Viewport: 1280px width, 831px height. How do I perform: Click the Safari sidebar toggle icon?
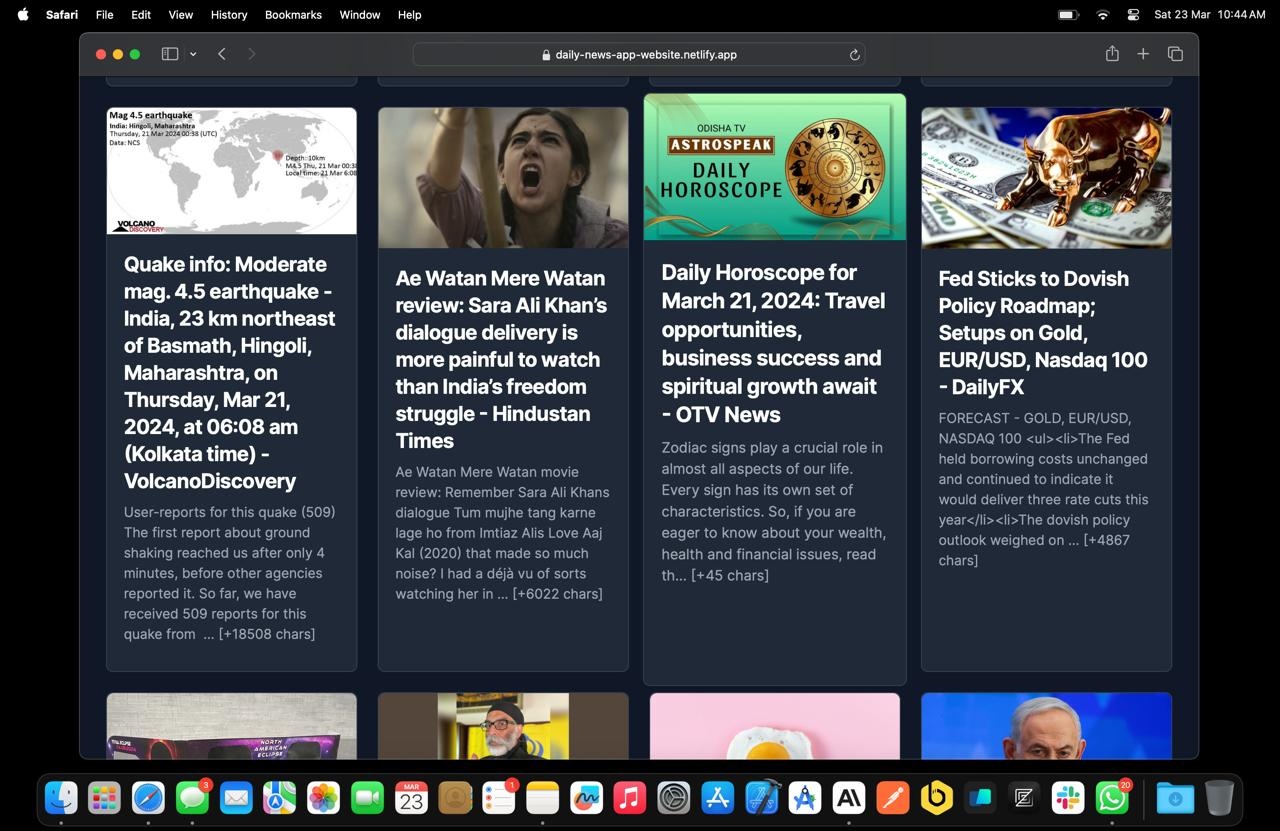click(x=170, y=54)
